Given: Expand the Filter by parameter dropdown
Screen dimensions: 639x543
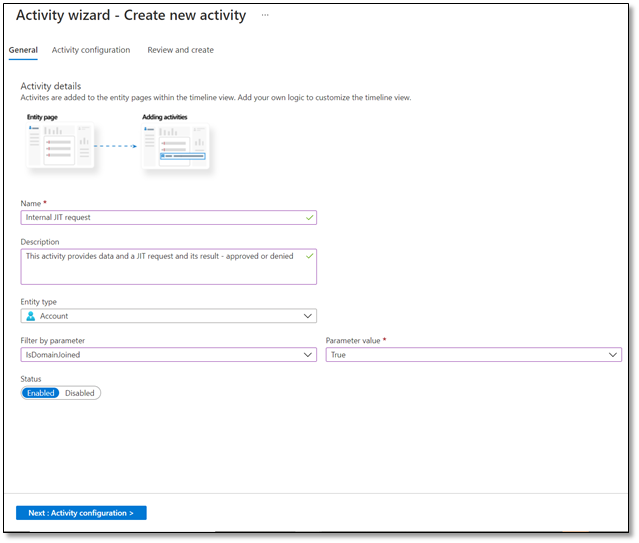Looking at the screenshot, I should point(168,355).
